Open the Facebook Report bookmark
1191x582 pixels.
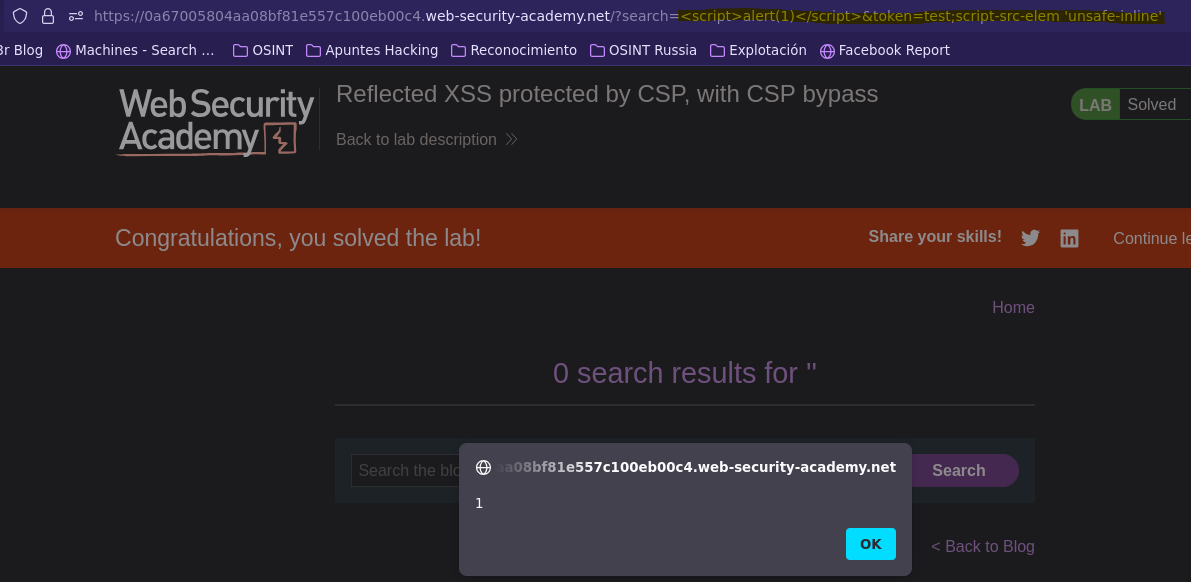tap(885, 50)
